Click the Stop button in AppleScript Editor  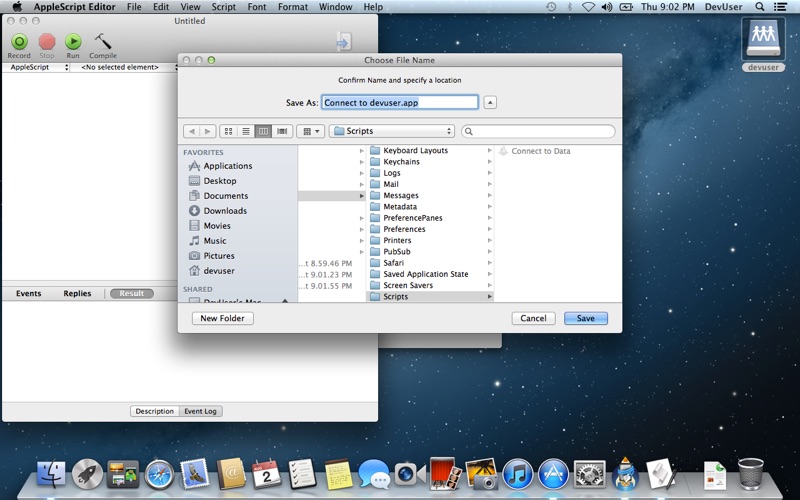(47, 46)
